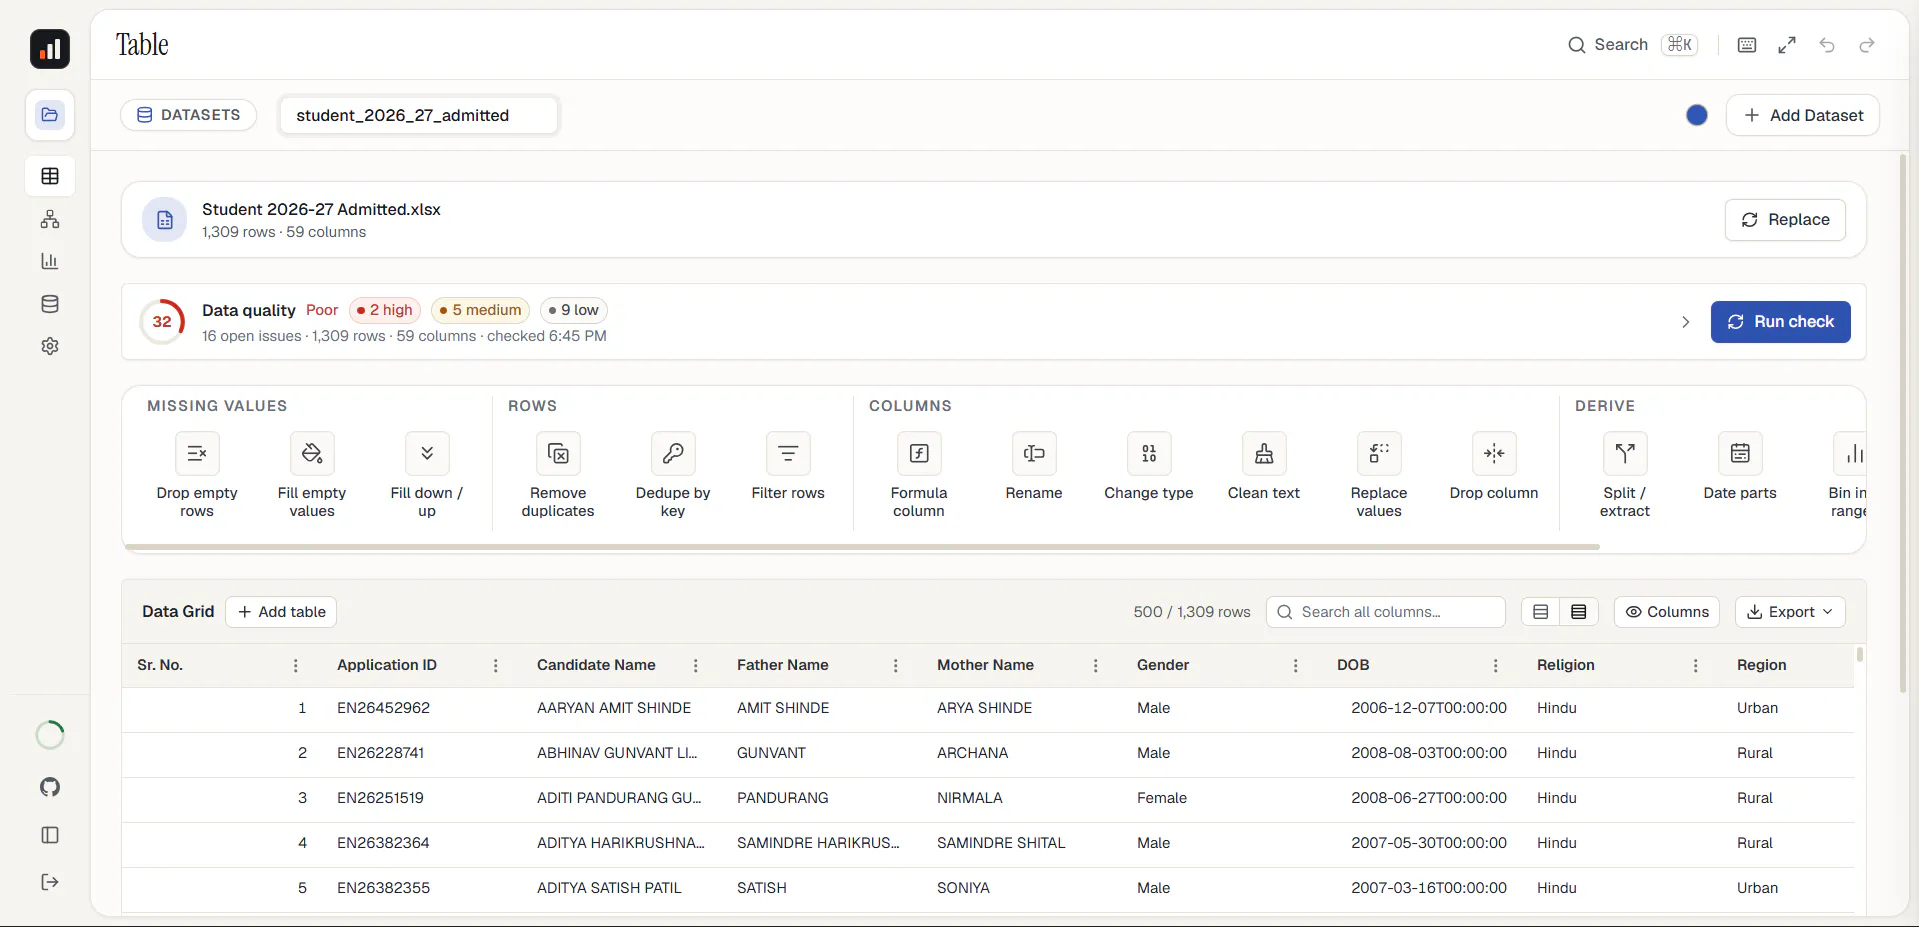Open the chart view in the sidebar

(50, 261)
